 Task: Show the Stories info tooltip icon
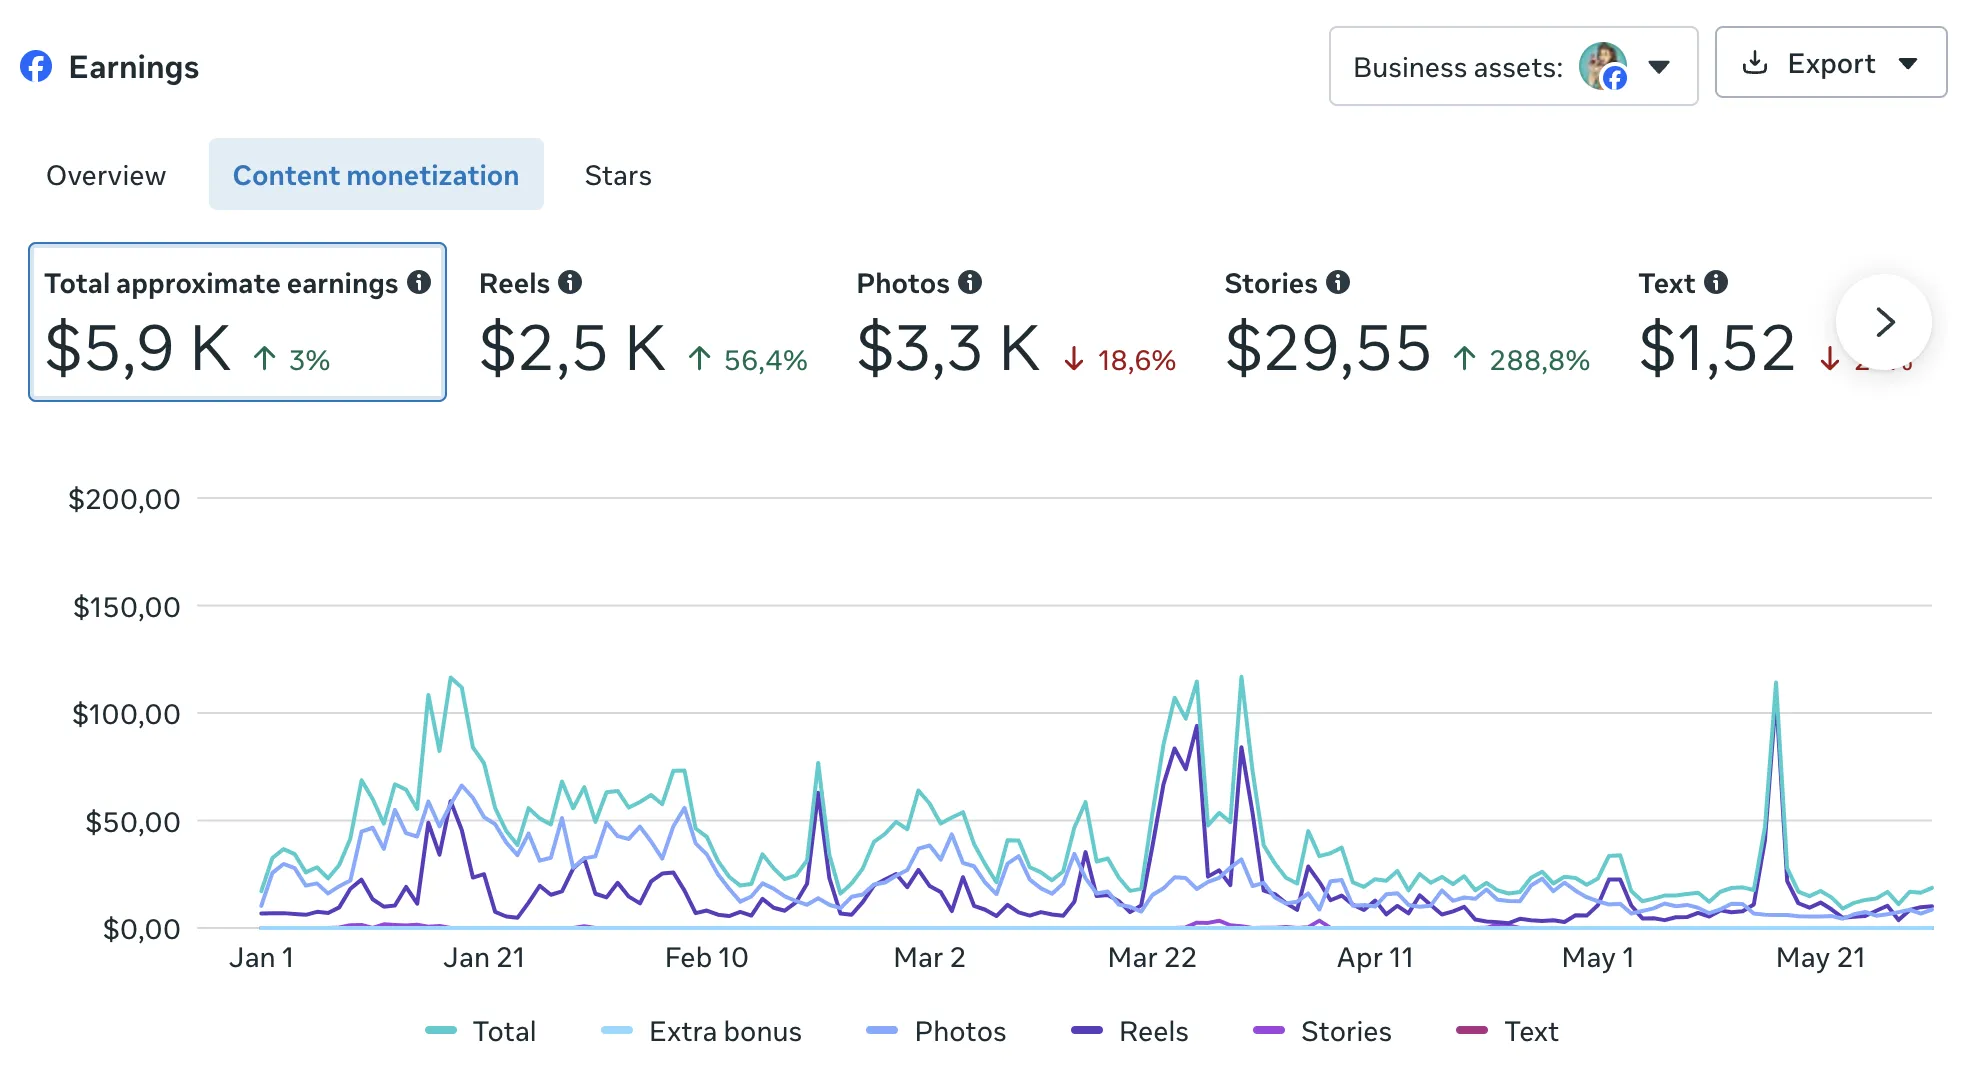click(1338, 283)
